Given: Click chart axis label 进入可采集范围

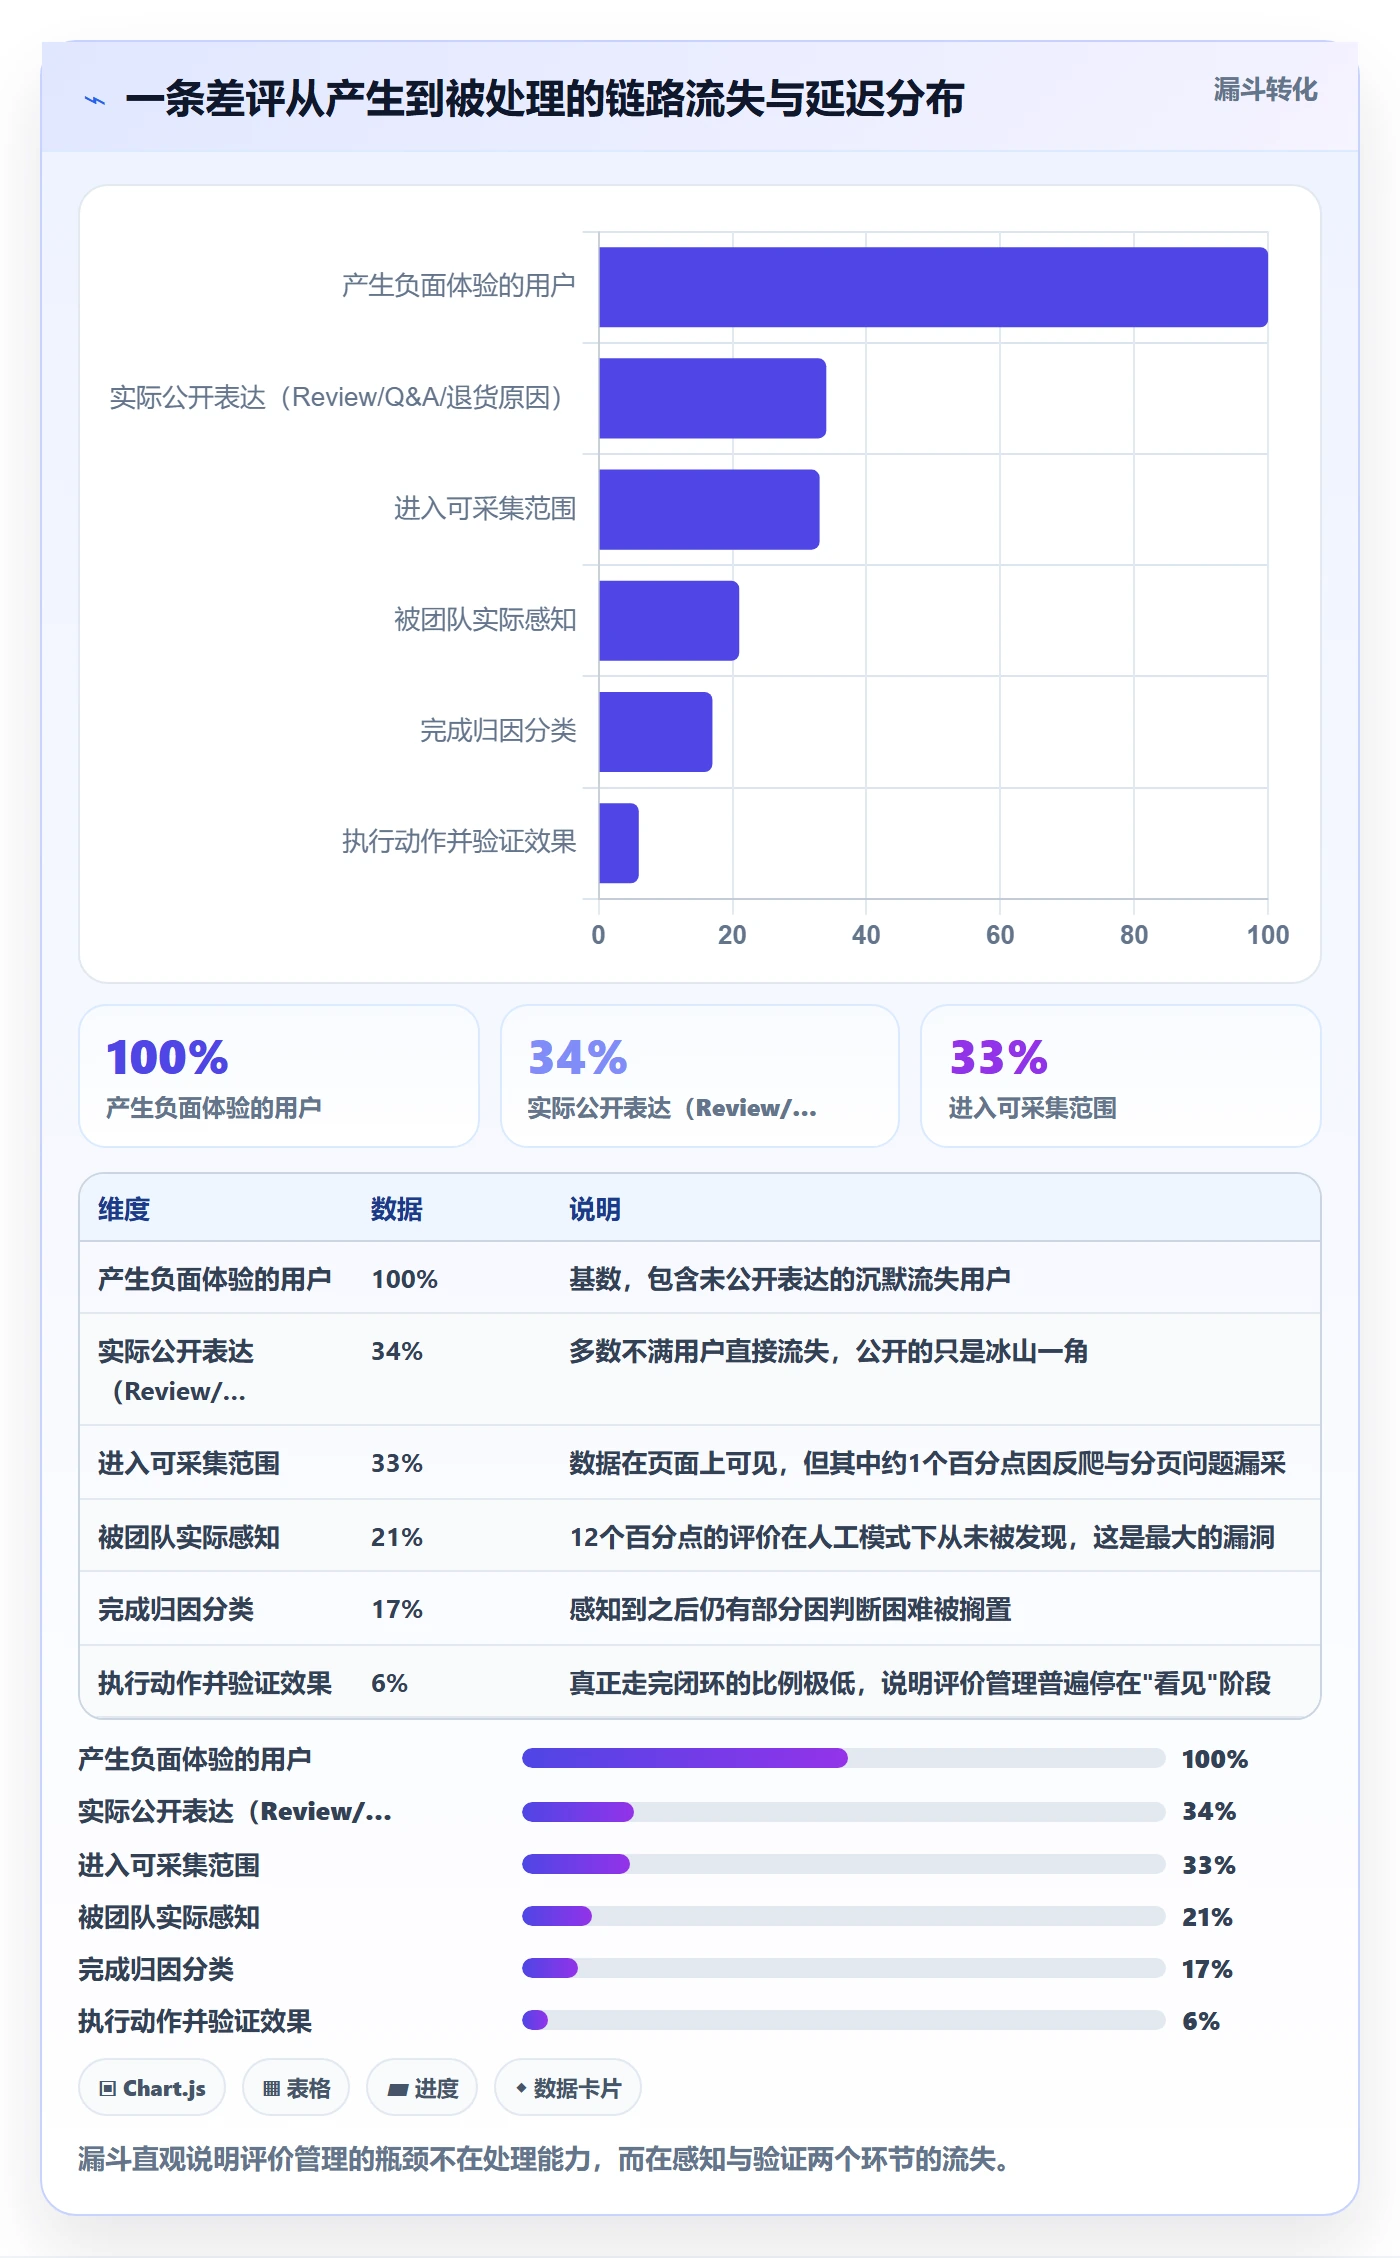Looking at the screenshot, I should [485, 509].
